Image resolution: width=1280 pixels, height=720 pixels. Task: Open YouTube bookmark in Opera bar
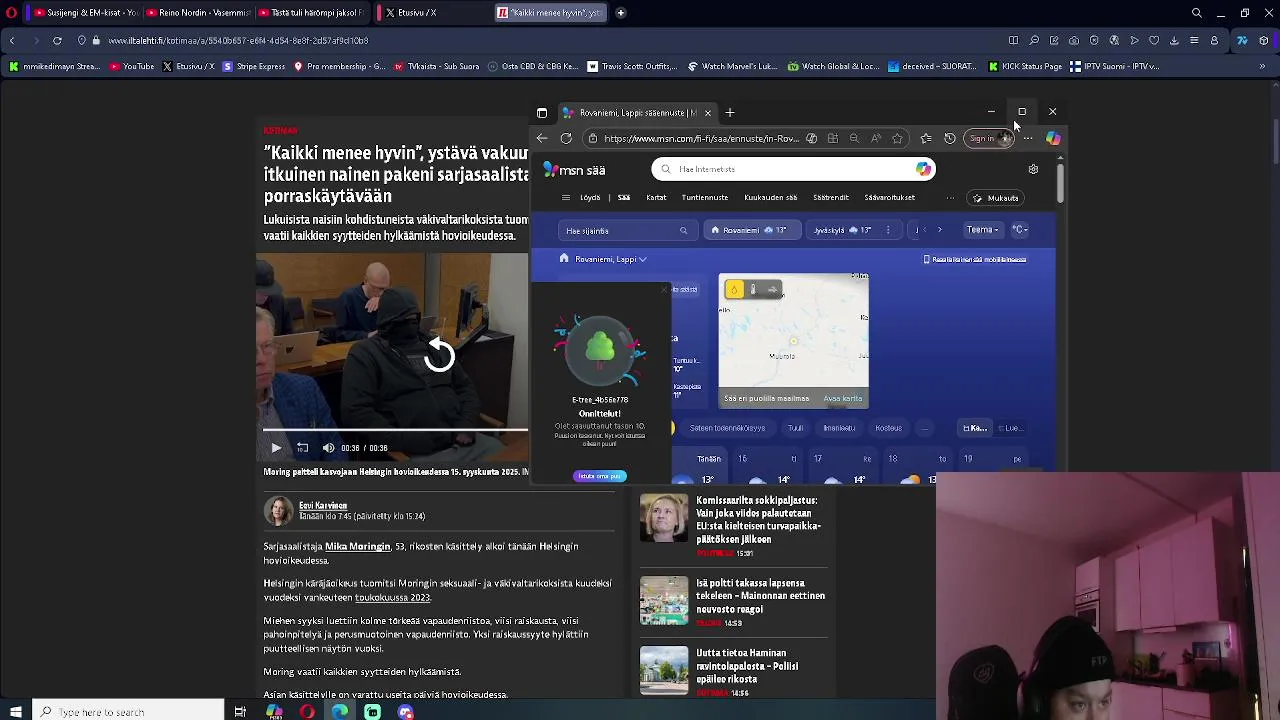point(132,66)
